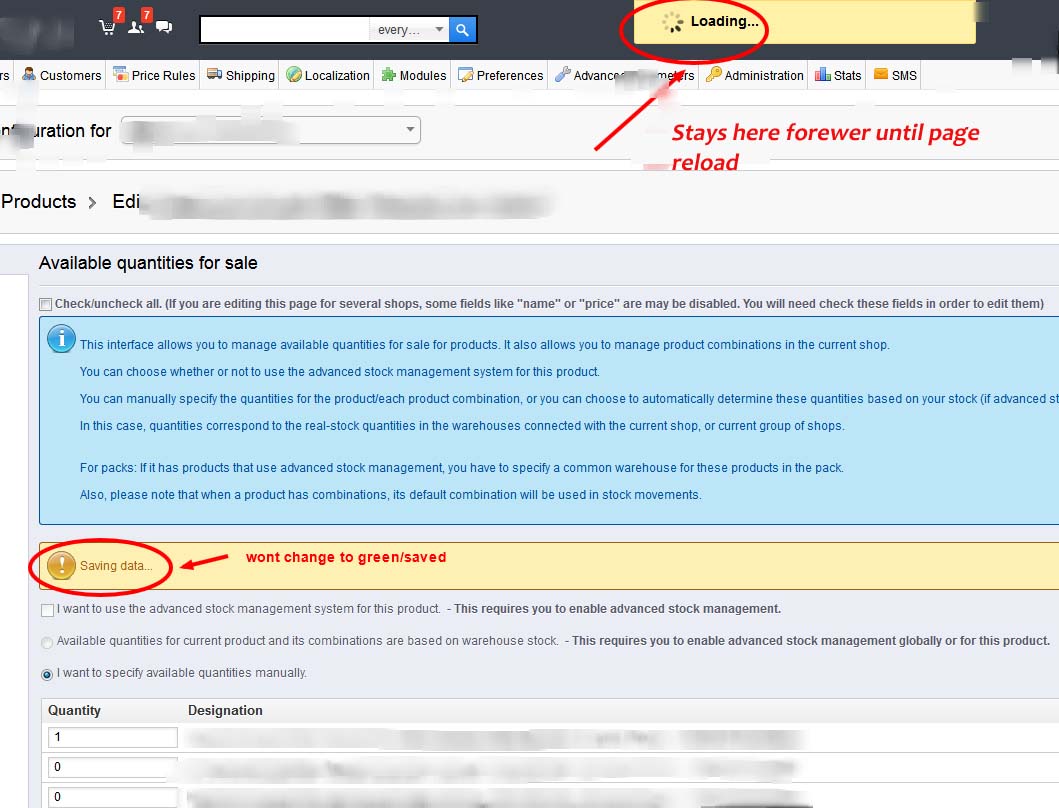The height and width of the screenshot is (808, 1059).
Task: Select quantities based on warehouse stock radio
Action: 47,642
